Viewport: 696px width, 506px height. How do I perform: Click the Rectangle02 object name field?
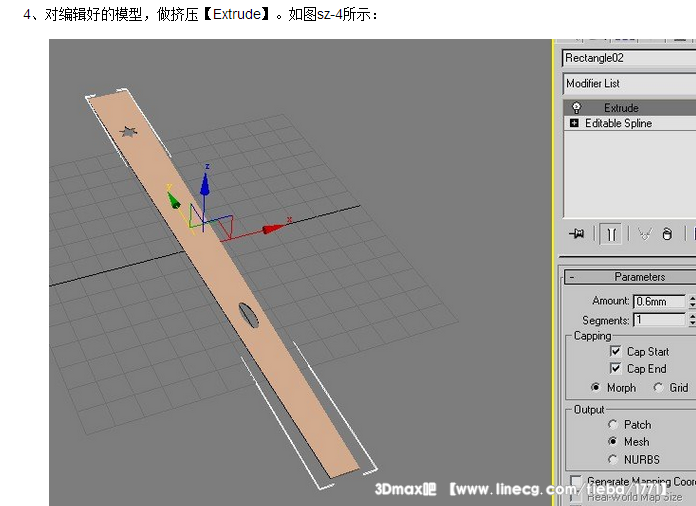[629, 58]
